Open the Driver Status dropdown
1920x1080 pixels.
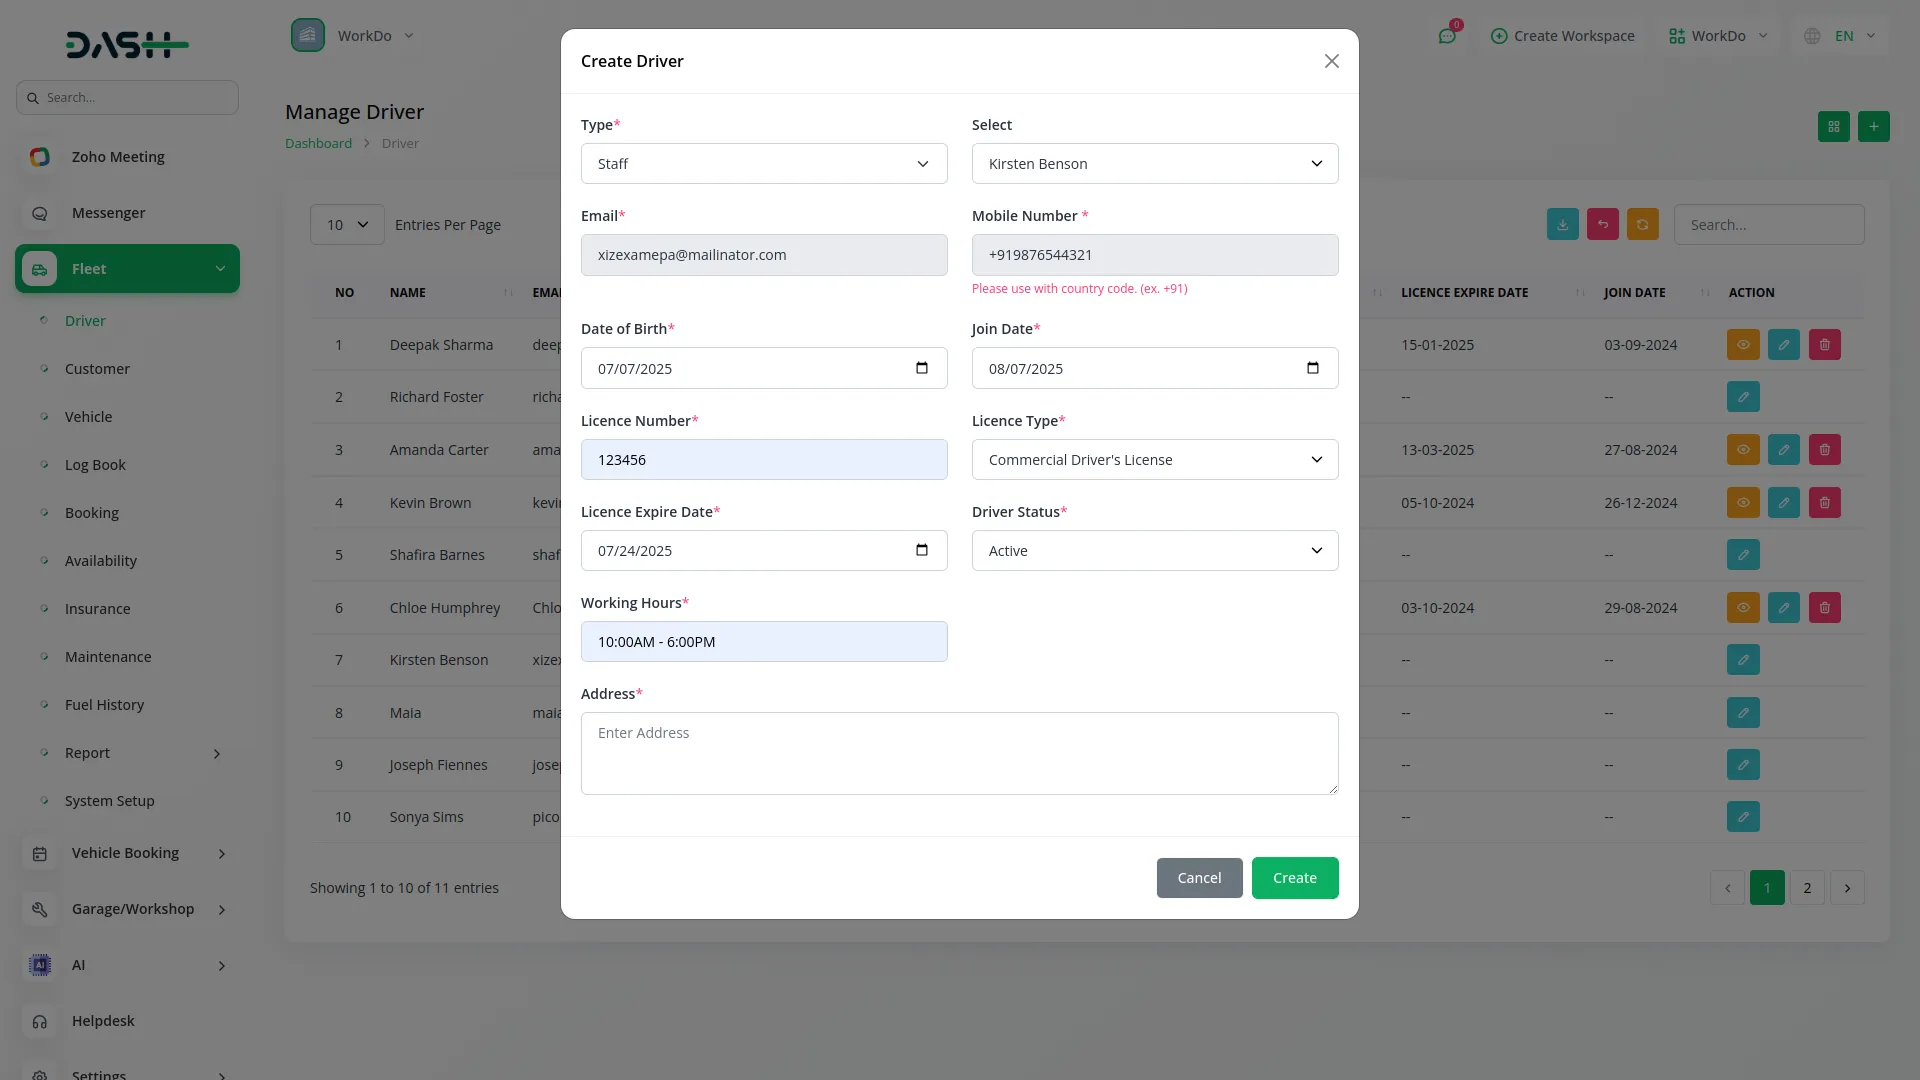click(1154, 551)
